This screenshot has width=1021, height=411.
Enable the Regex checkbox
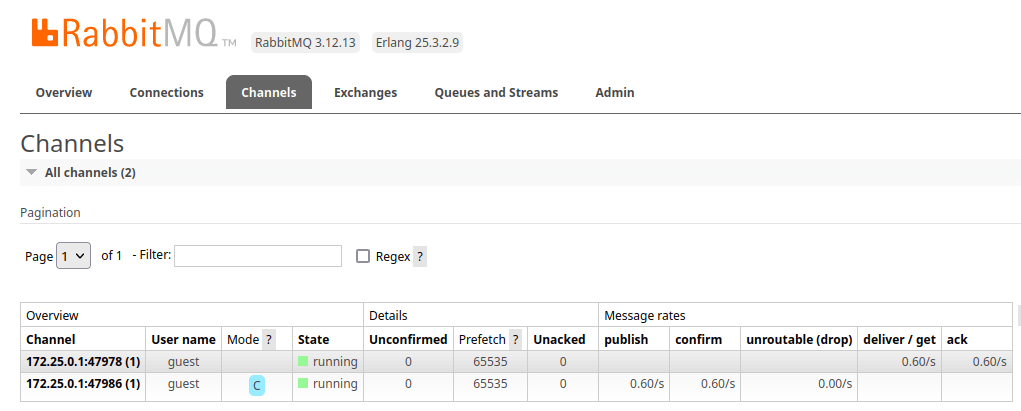363,256
